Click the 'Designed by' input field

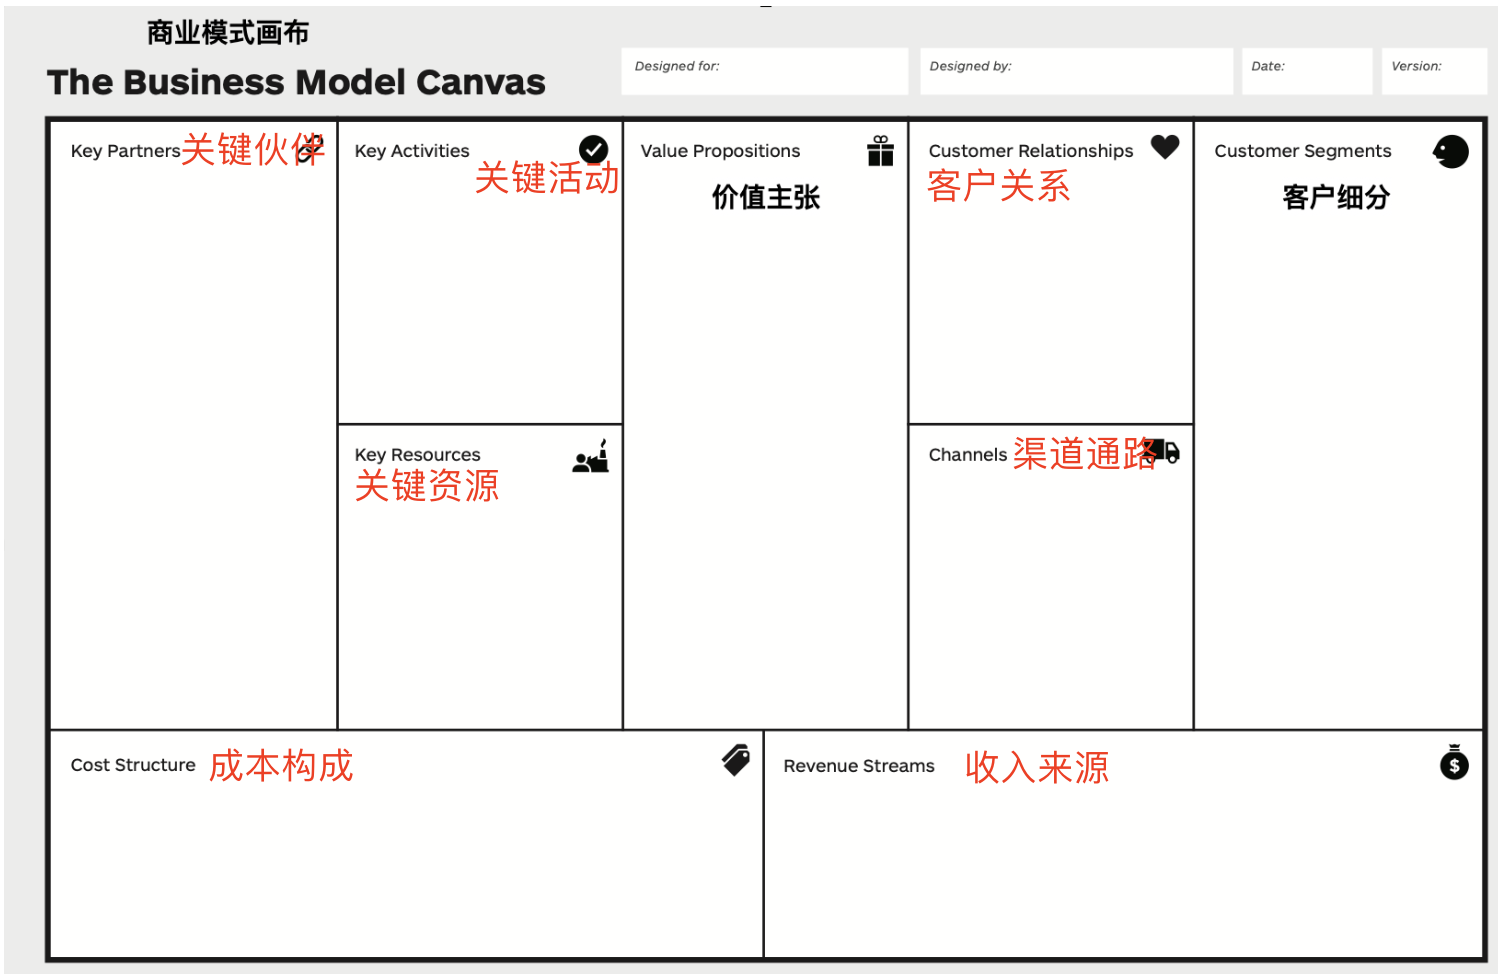tap(1075, 72)
